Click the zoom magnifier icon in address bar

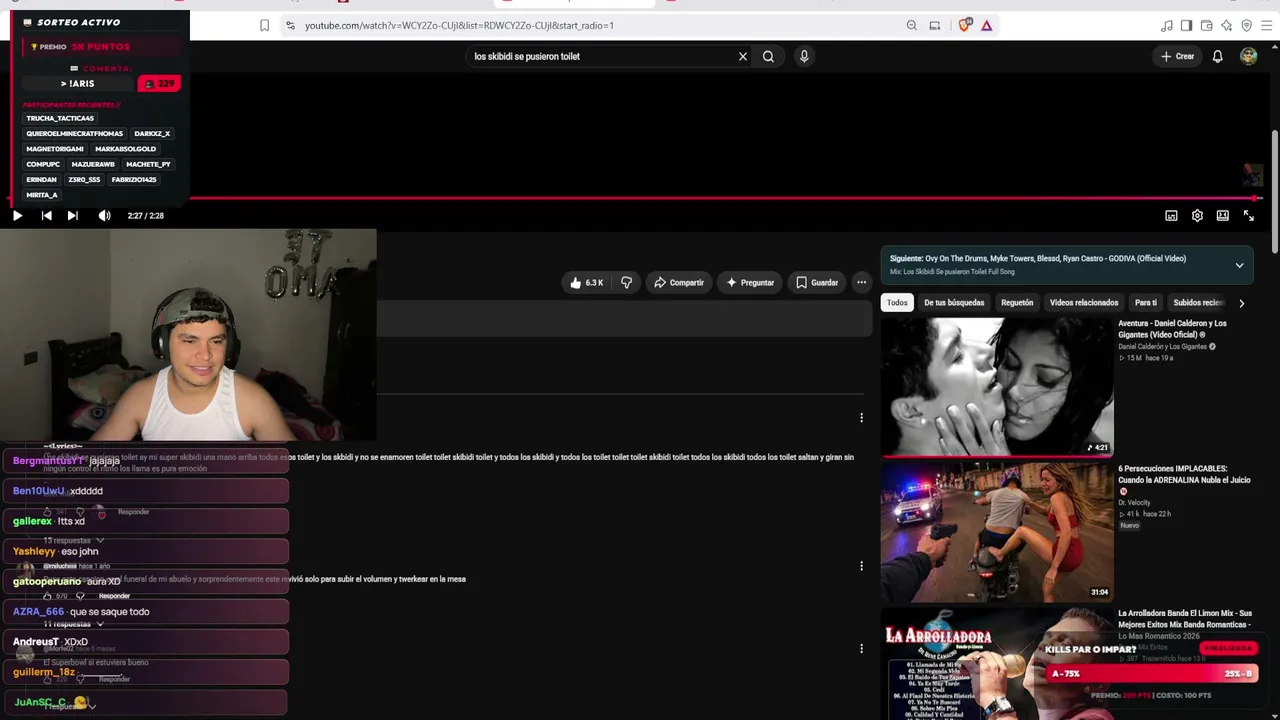point(911,25)
